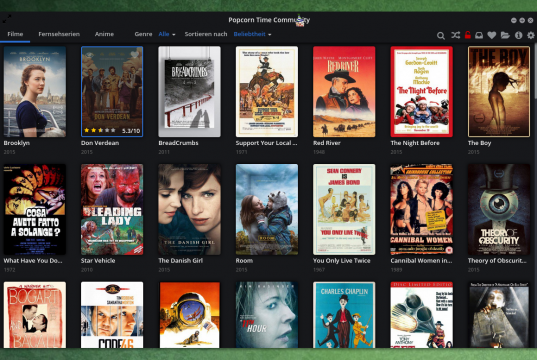Viewport: 537px width, 360px height.
Task: Open the Brooklyn movie poster
Action: (x=35, y=92)
